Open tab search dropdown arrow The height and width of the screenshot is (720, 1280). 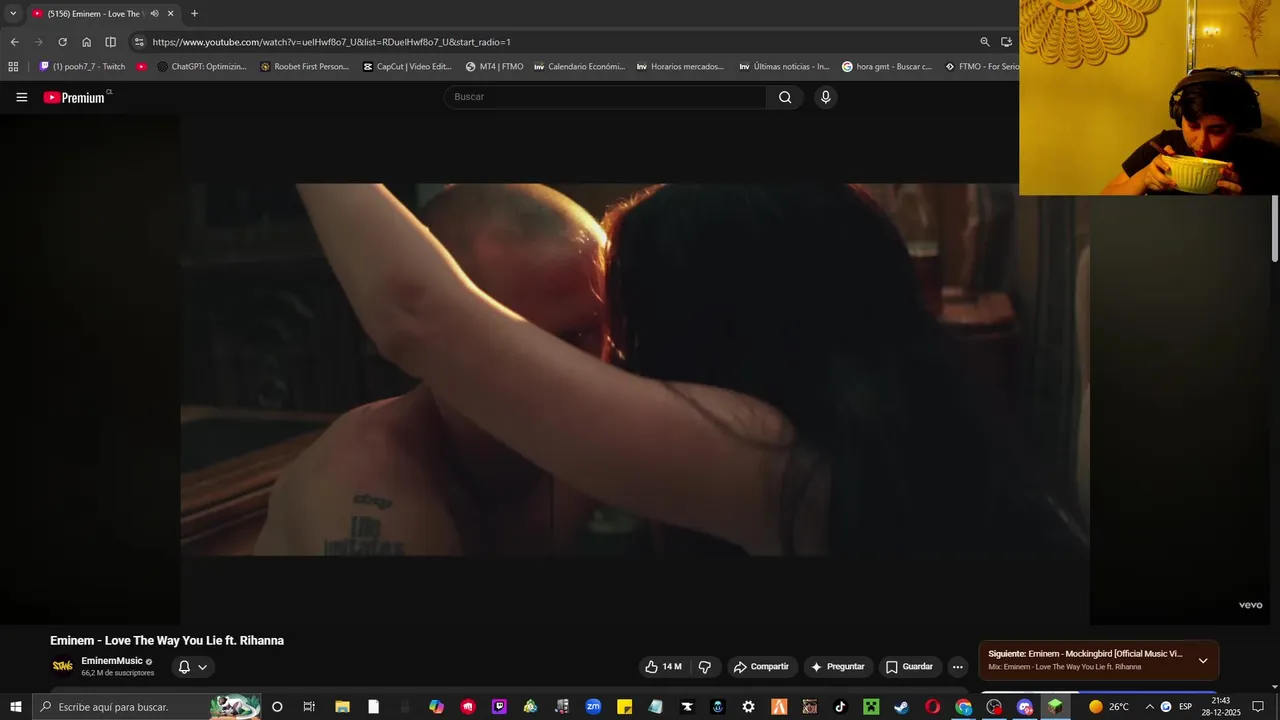click(13, 14)
